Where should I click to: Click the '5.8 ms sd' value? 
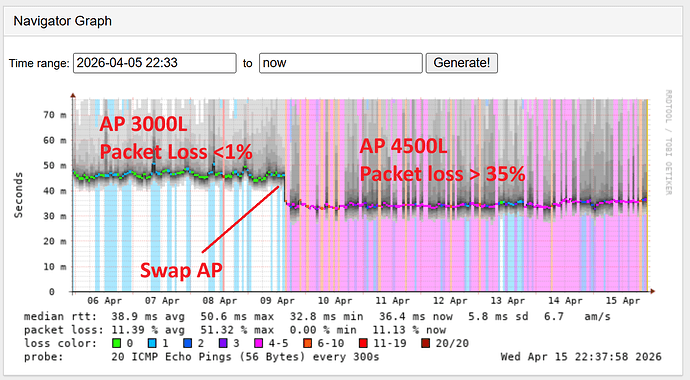[498, 317]
